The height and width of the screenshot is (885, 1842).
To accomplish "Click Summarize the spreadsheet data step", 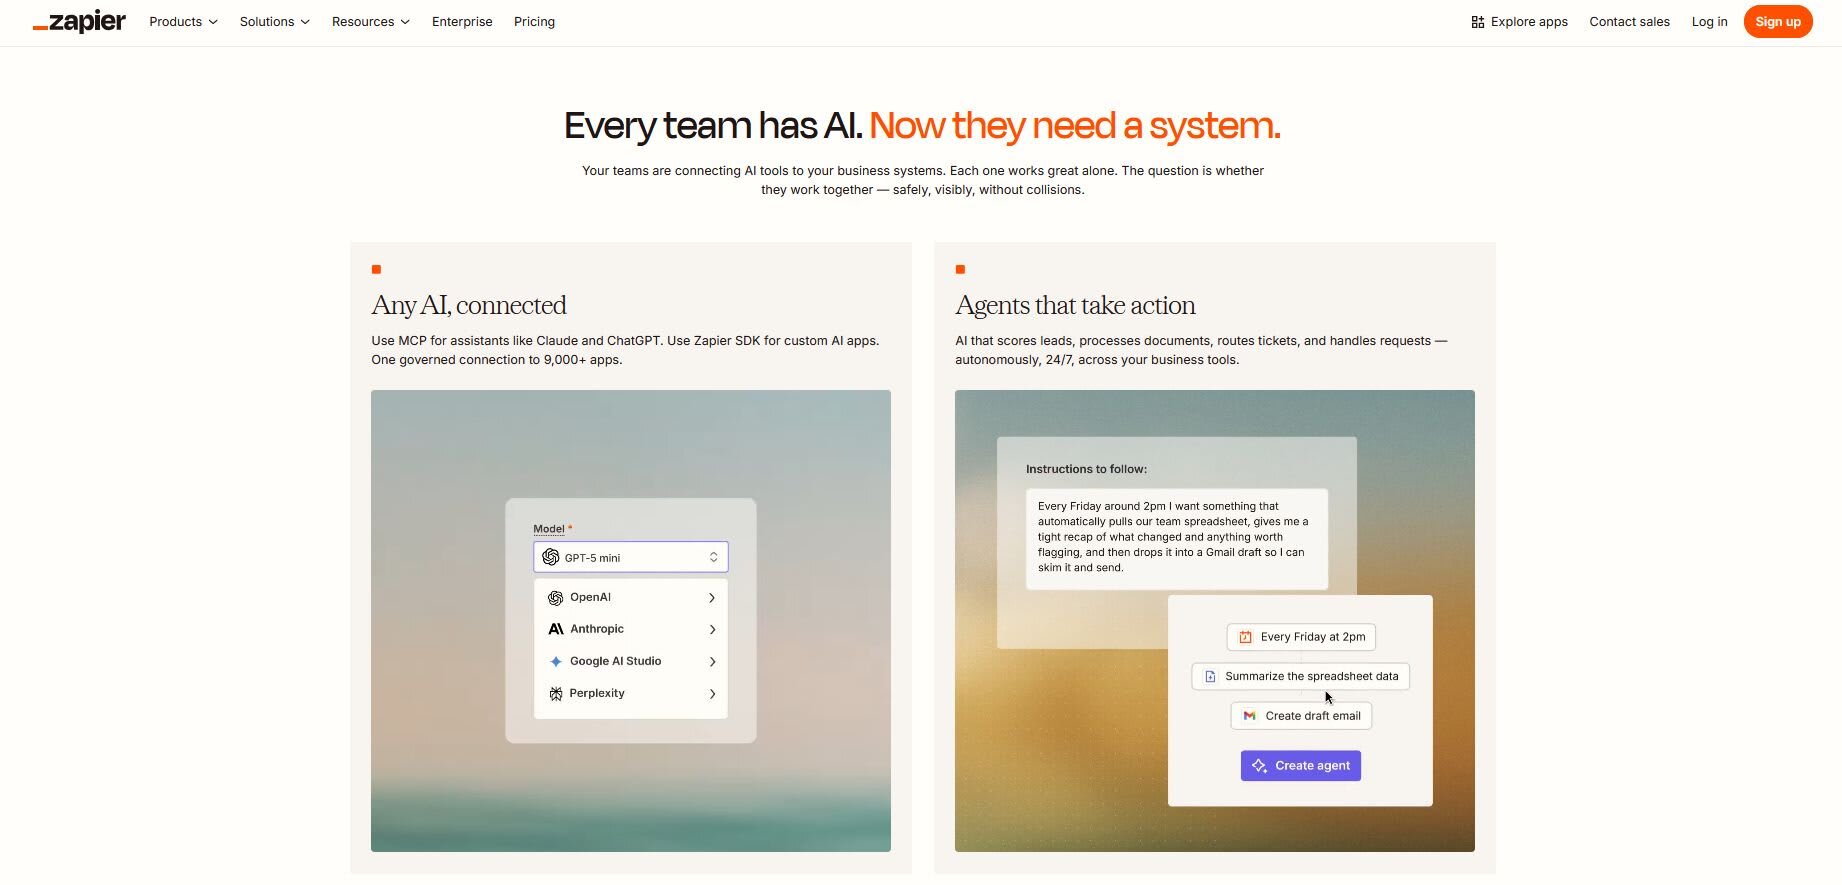I will point(1301,676).
